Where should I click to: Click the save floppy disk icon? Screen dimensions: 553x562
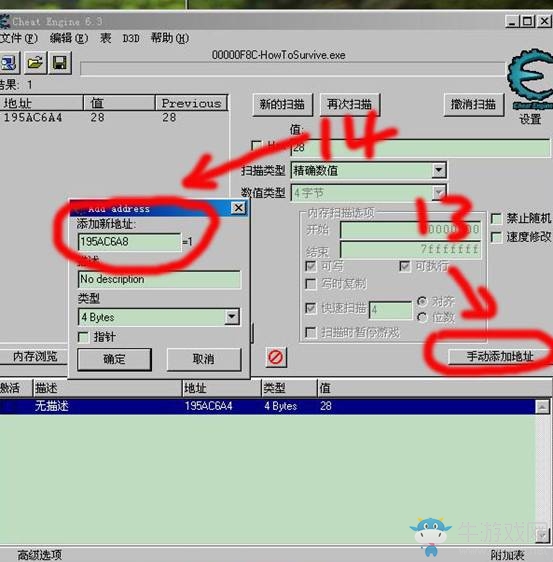pos(59,63)
